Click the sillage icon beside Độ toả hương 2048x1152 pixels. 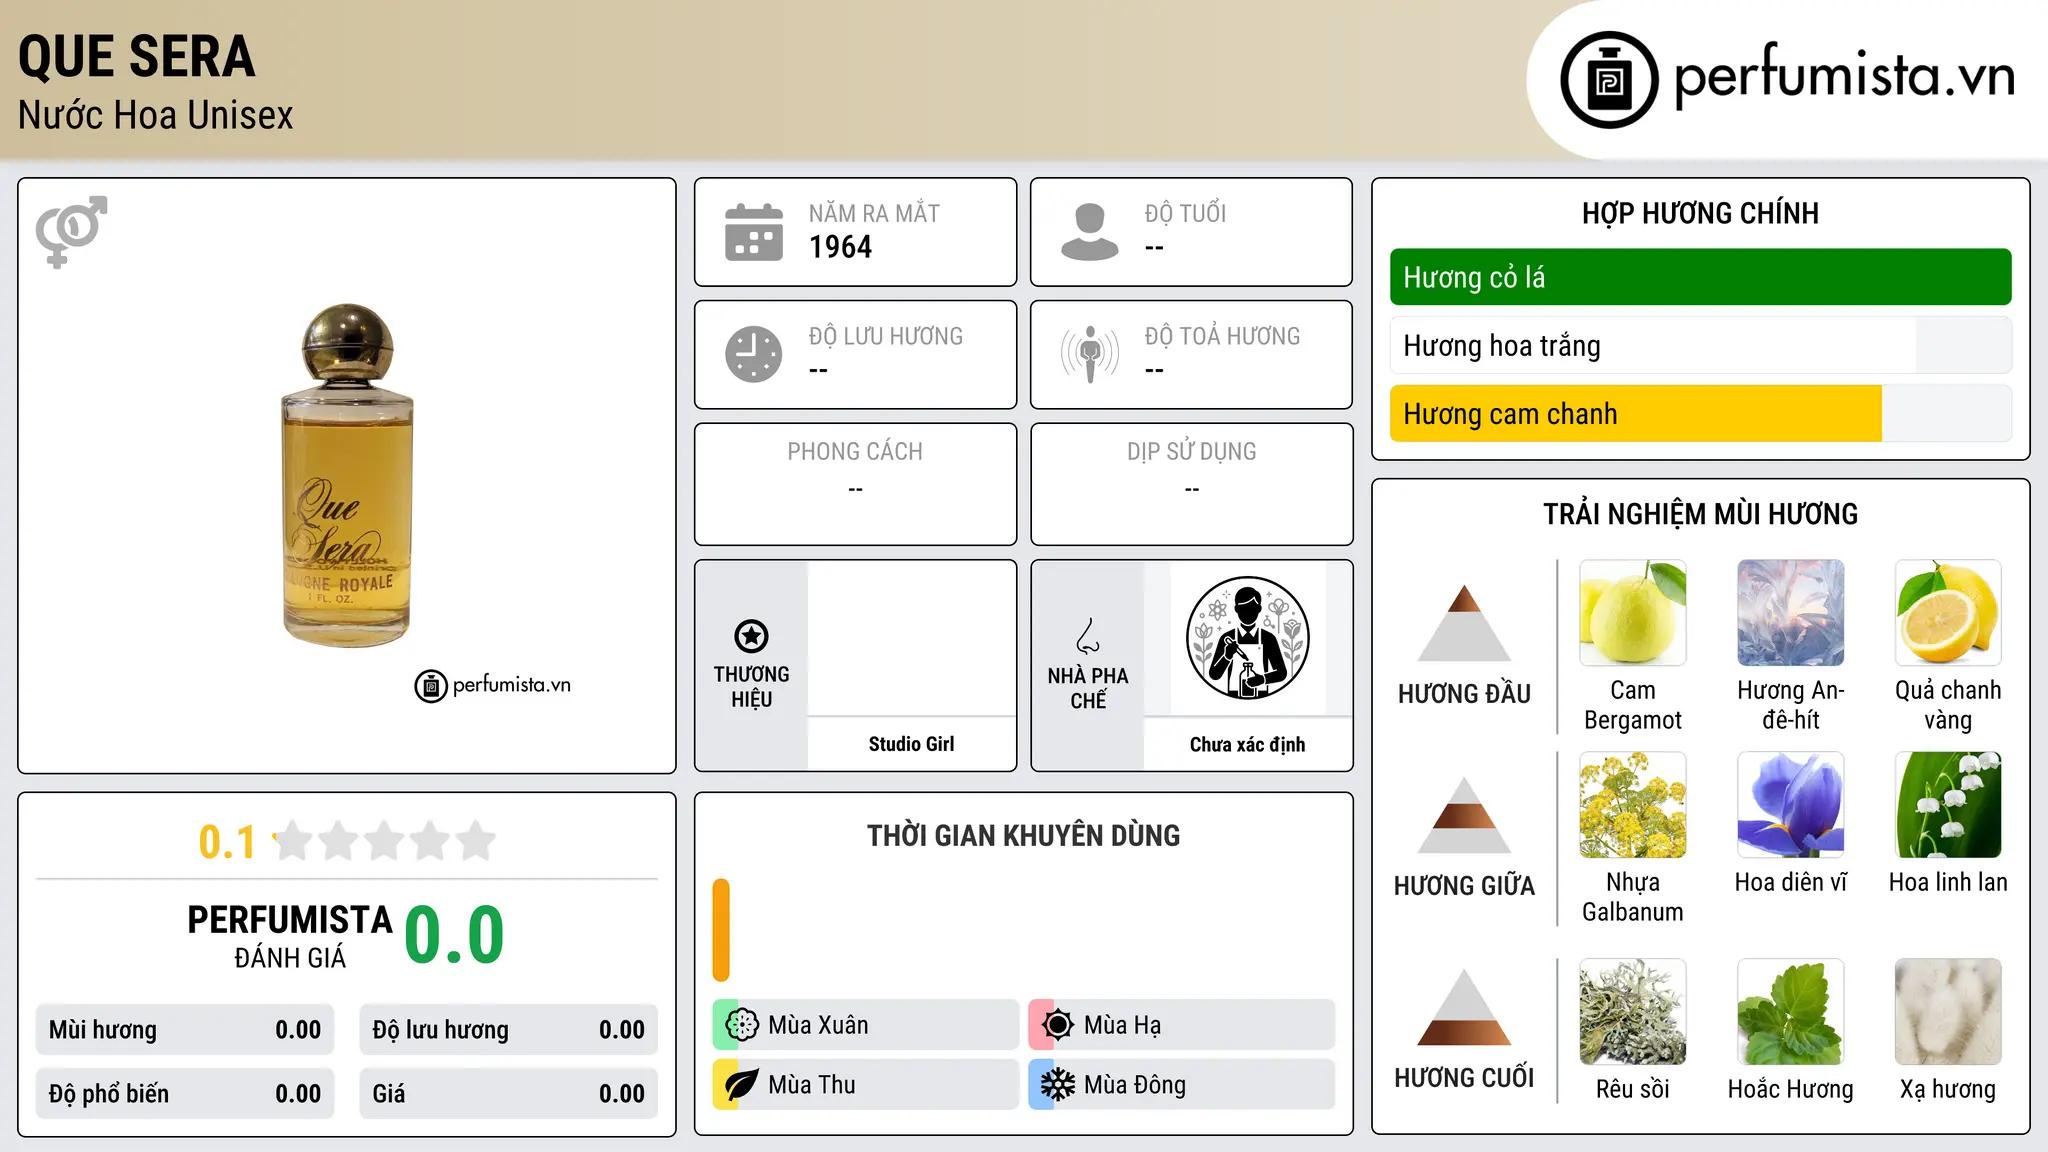coord(1090,354)
